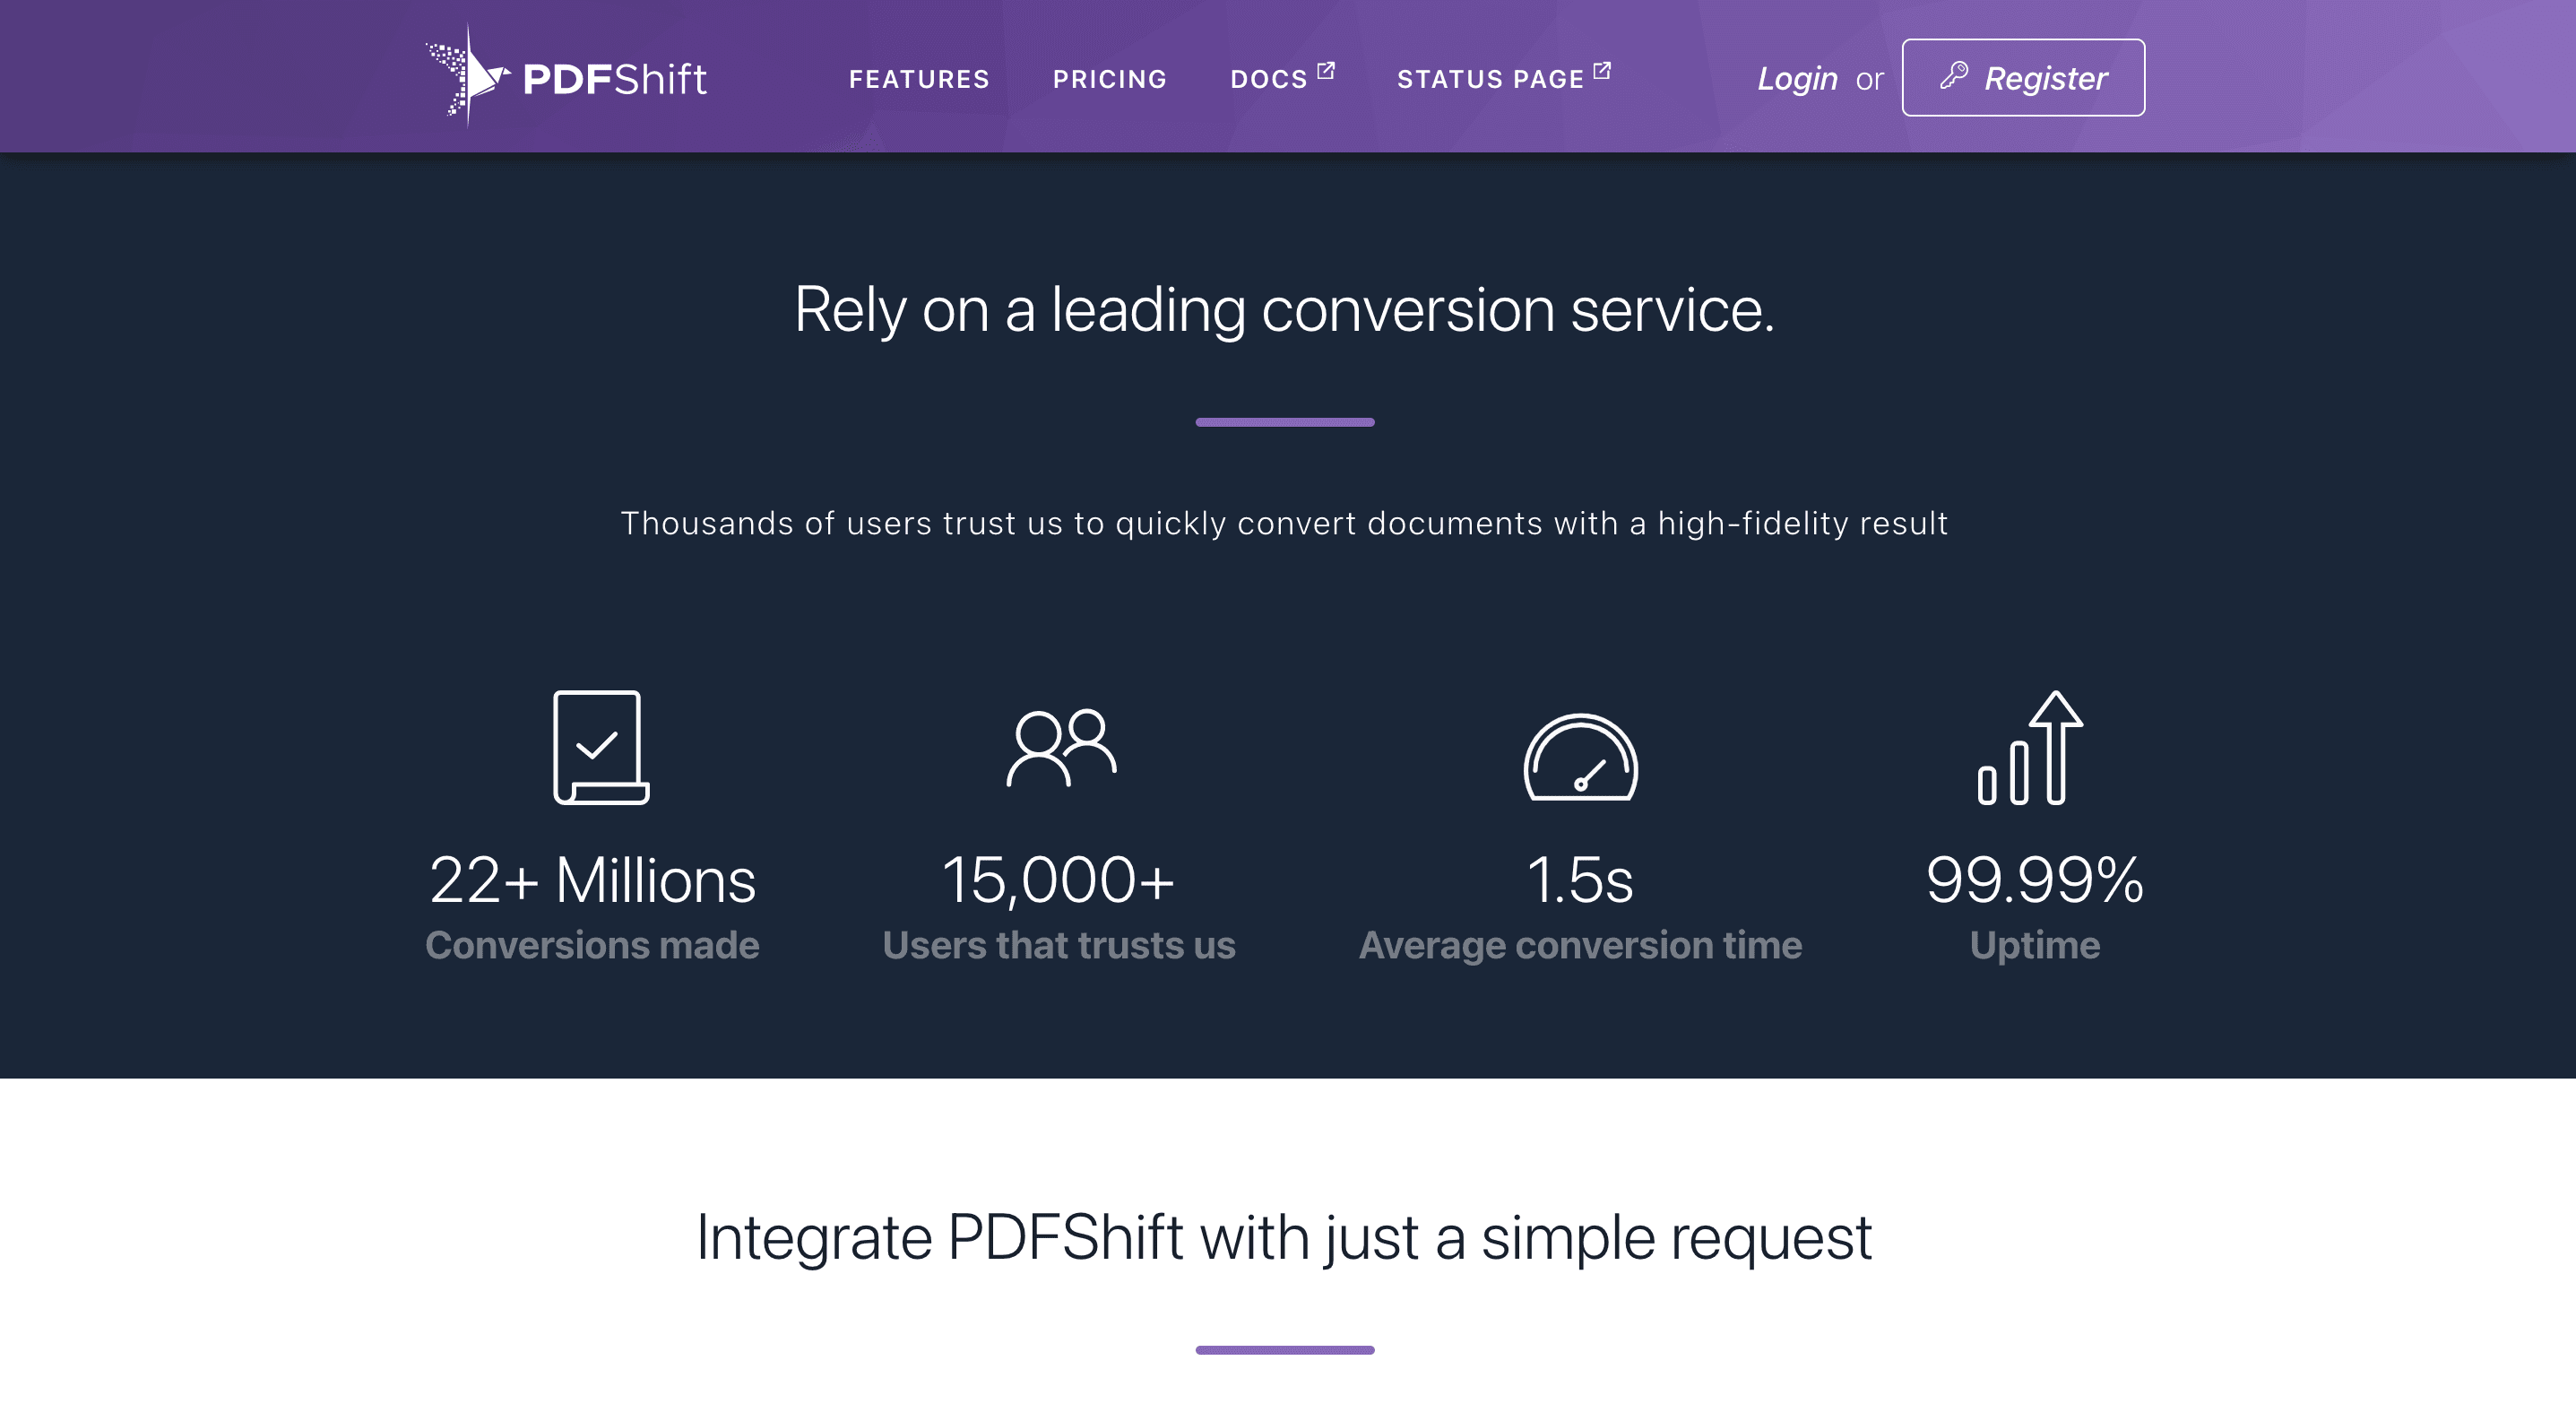The image size is (2576, 1404).
Task: Select the "Average conversion time" label
Action: (1580, 945)
